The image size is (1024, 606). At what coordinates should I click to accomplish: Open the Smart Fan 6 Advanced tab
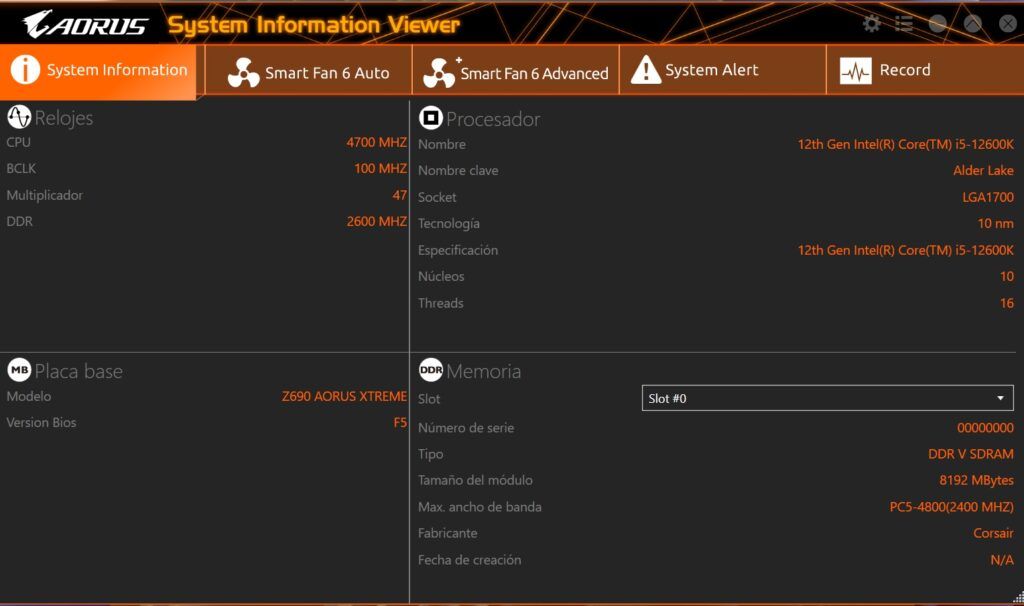pyautogui.click(x=516, y=70)
